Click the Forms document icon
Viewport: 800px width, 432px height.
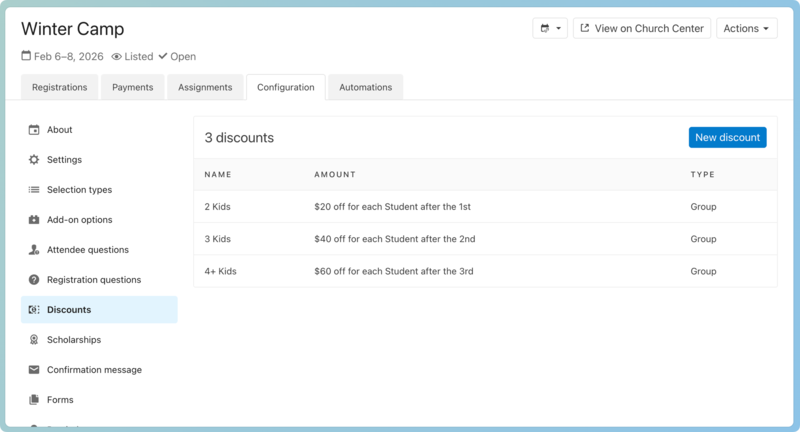(34, 400)
